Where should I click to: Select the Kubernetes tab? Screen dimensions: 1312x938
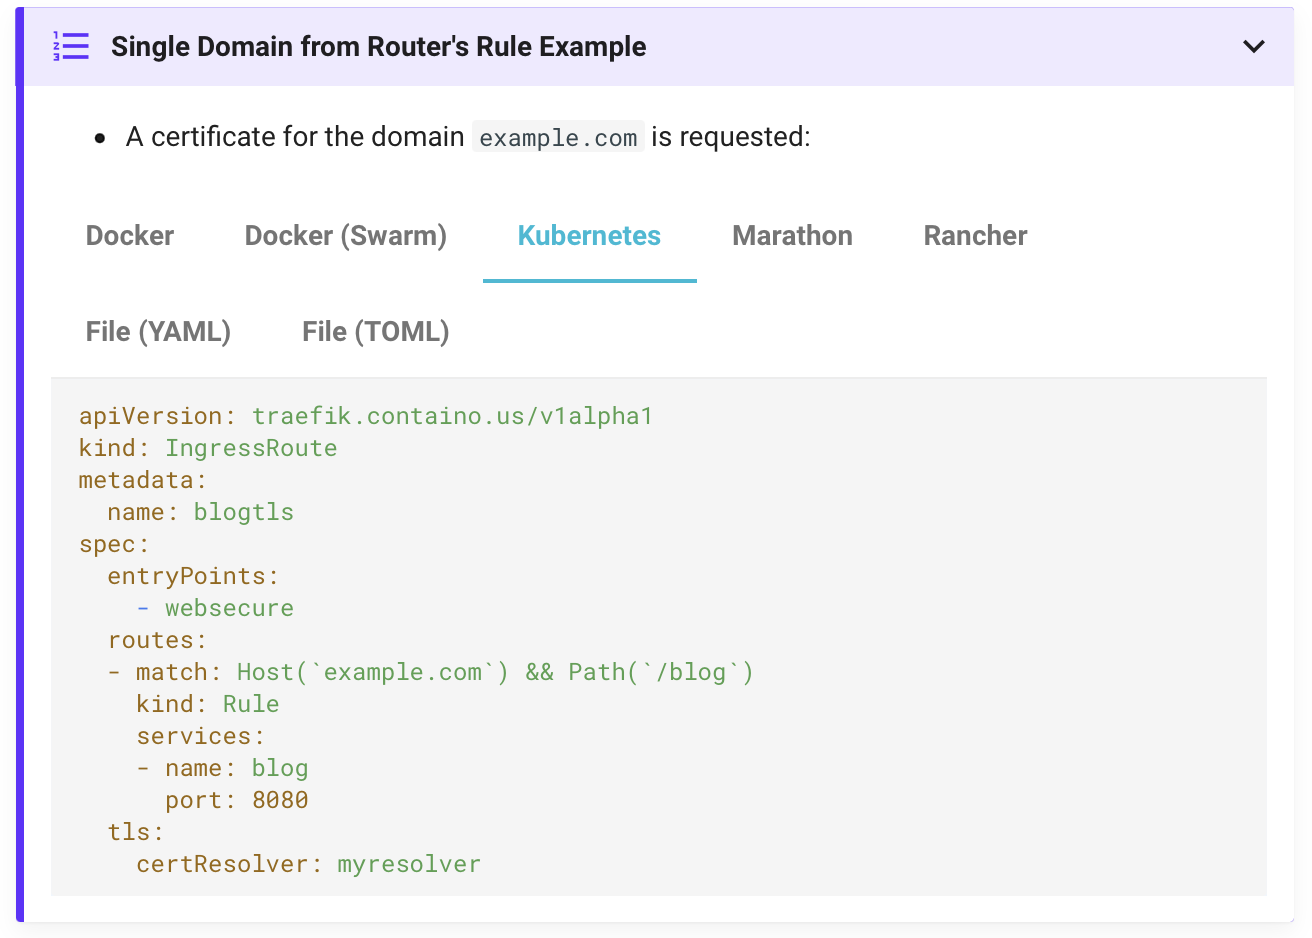[x=589, y=236]
